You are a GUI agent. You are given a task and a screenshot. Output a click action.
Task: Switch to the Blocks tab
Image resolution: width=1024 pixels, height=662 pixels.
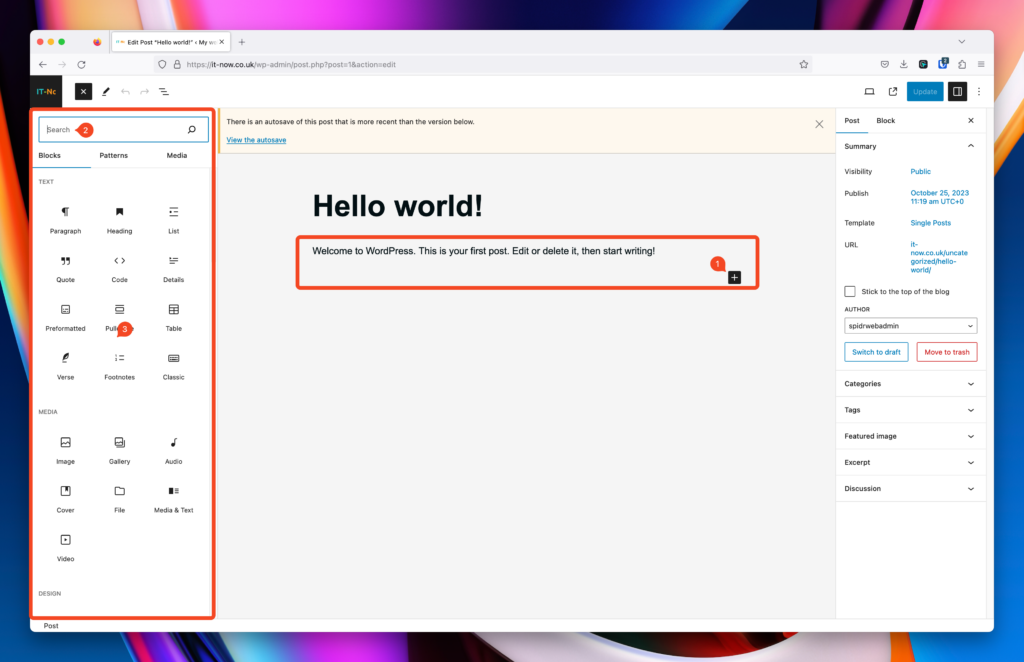pos(50,155)
